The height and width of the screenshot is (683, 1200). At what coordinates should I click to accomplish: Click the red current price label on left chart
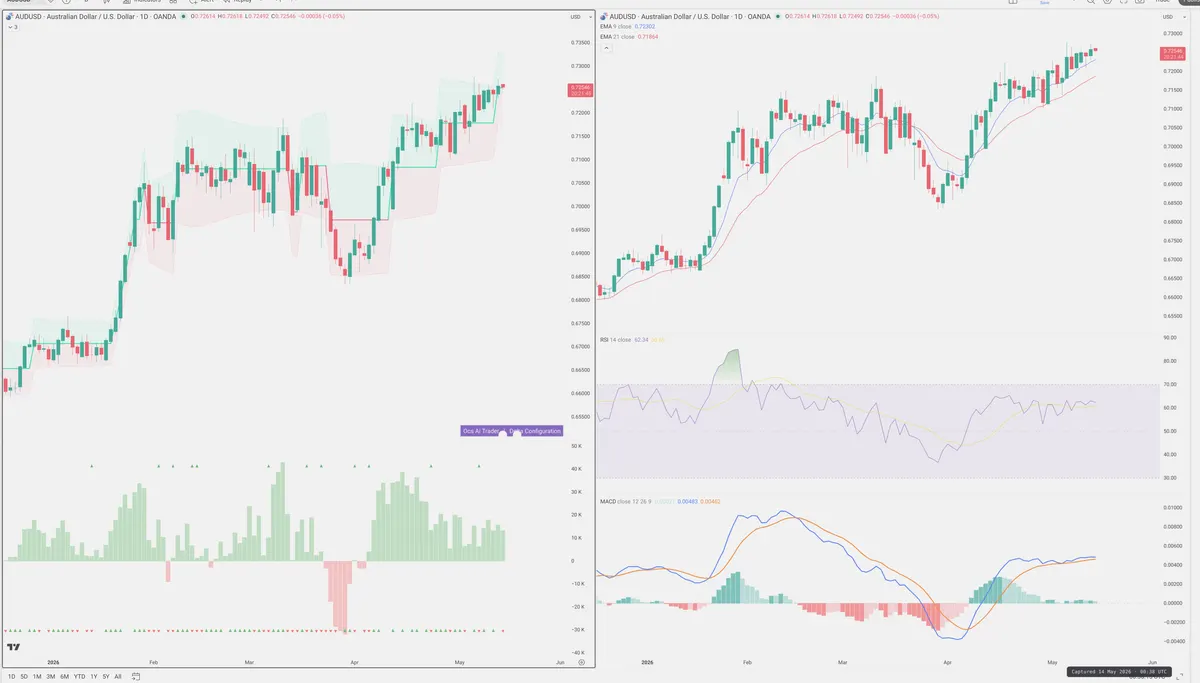[580, 90]
